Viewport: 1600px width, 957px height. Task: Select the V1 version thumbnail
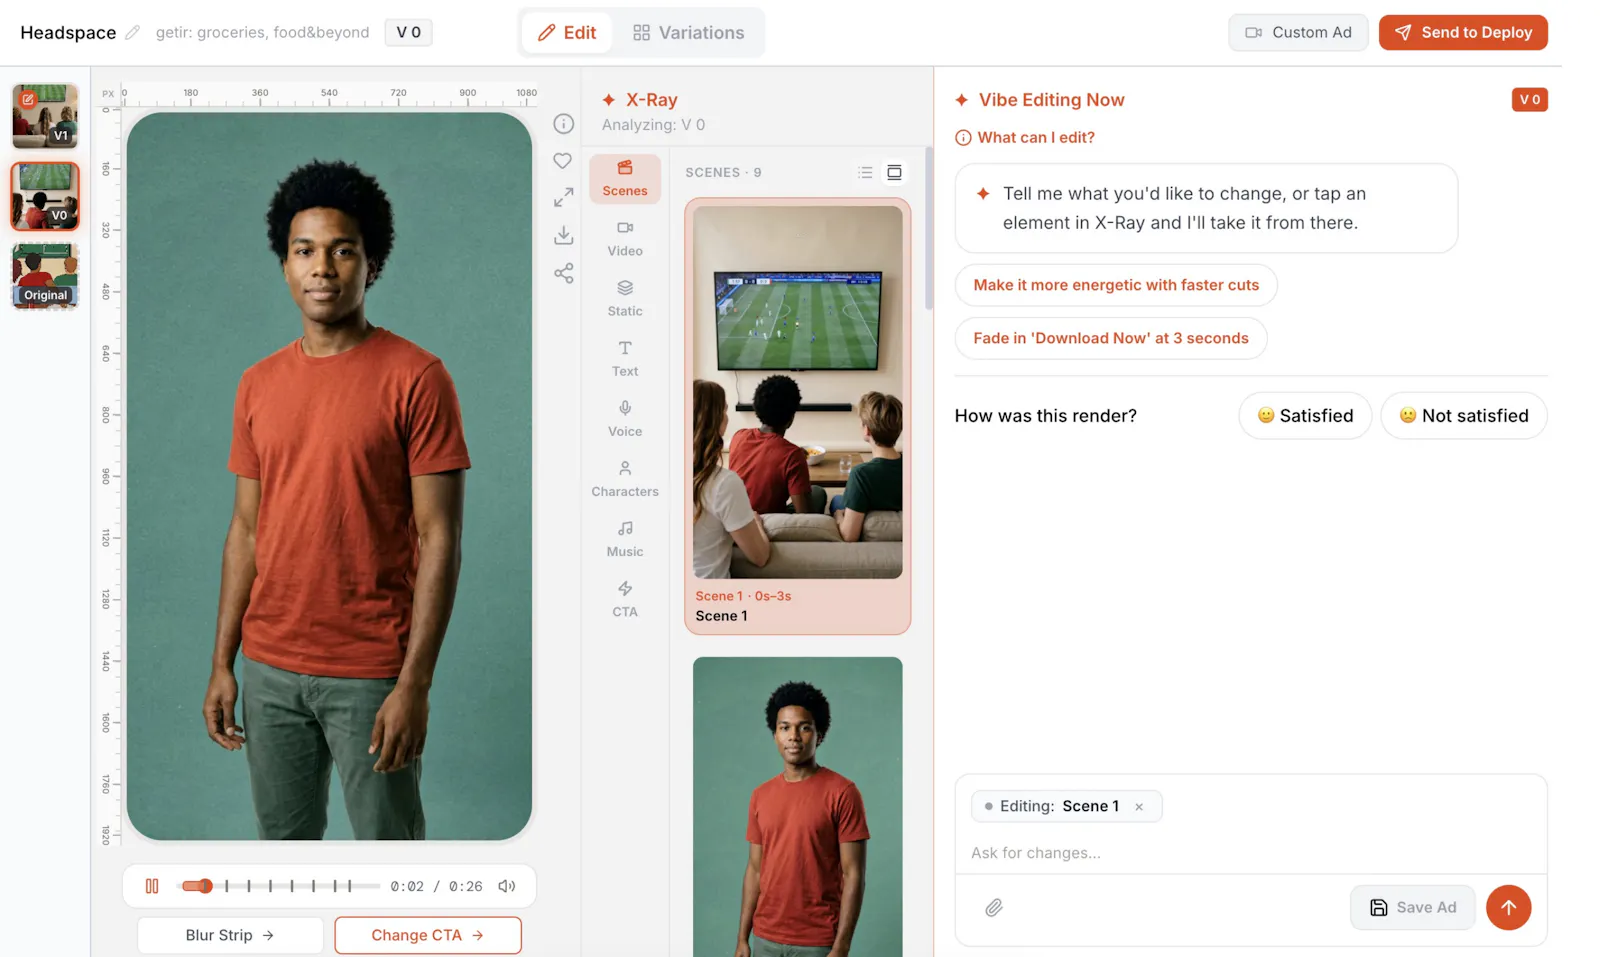pos(45,116)
